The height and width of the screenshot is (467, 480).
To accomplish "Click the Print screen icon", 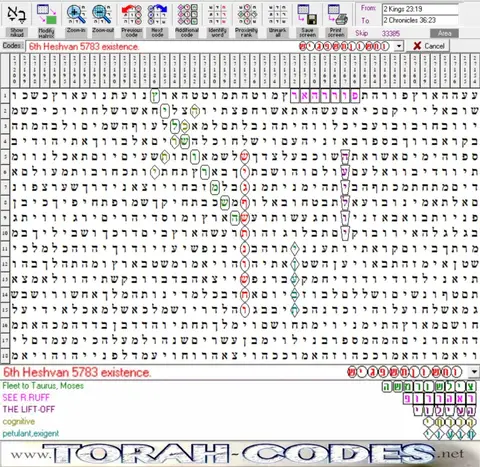I will (337, 14).
